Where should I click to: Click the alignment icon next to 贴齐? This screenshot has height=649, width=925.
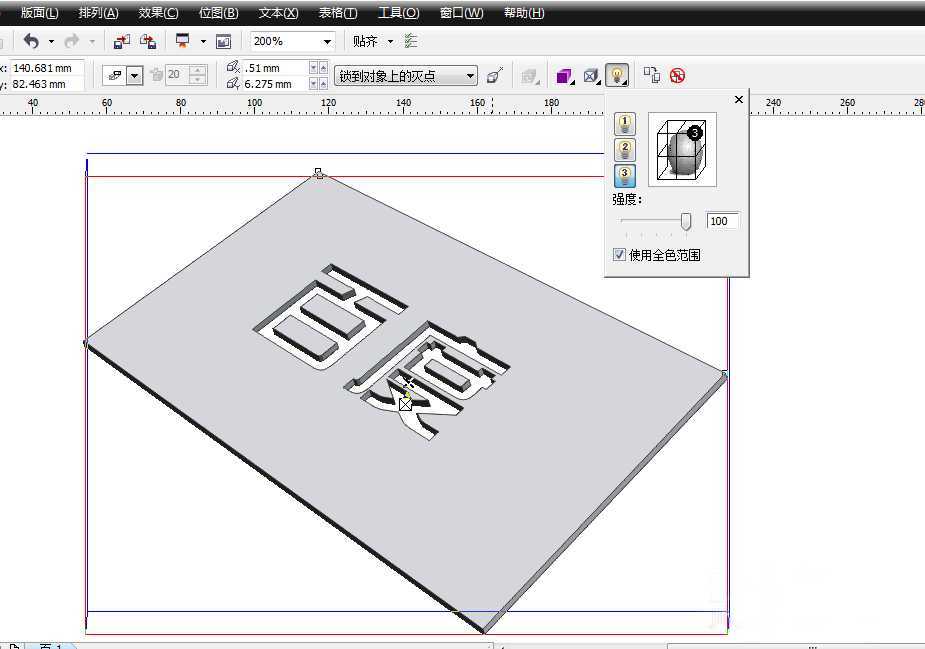tap(410, 41)
